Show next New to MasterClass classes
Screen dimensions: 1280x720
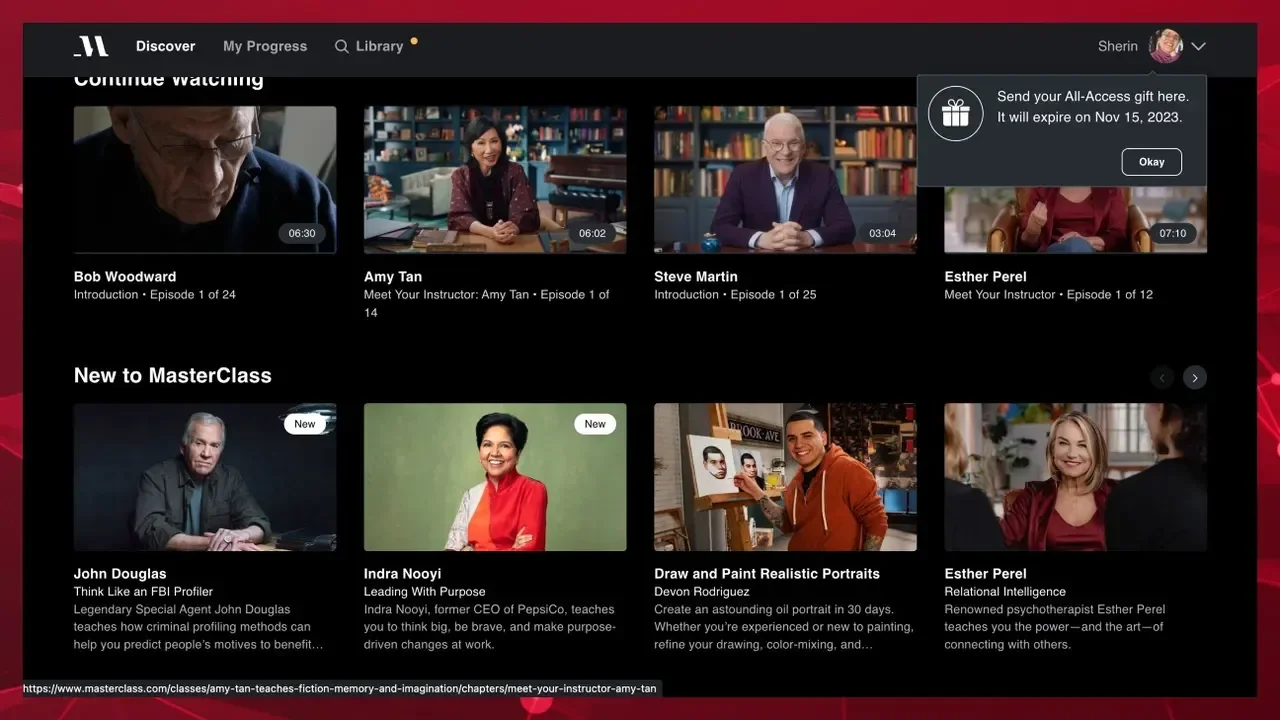coord(1195,377)
